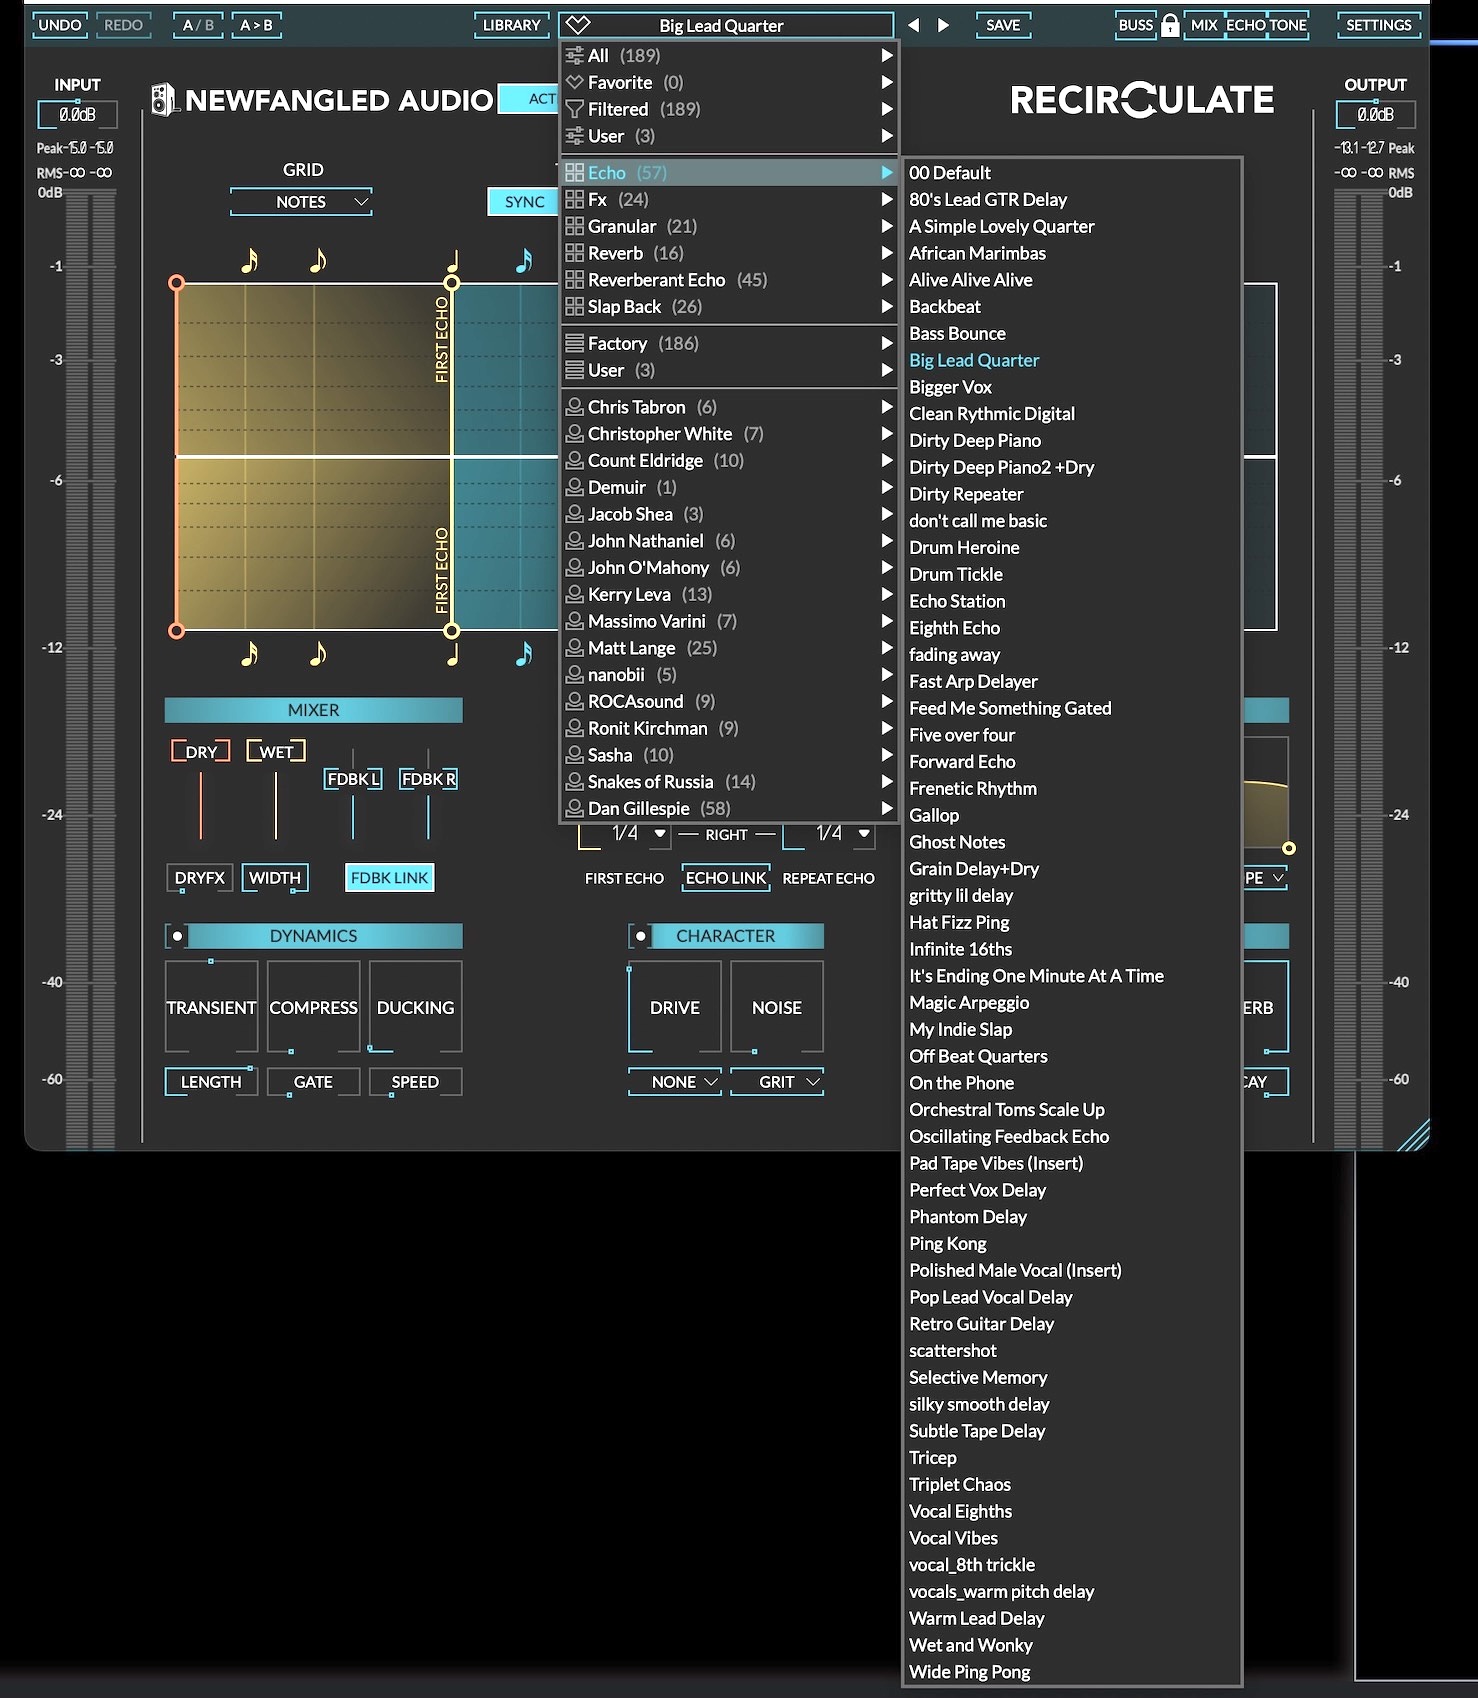Click the DRIVE control box
The width and height of the screenshot is (1478, 1698).
pyautogui.click(x=675, y=1007)
